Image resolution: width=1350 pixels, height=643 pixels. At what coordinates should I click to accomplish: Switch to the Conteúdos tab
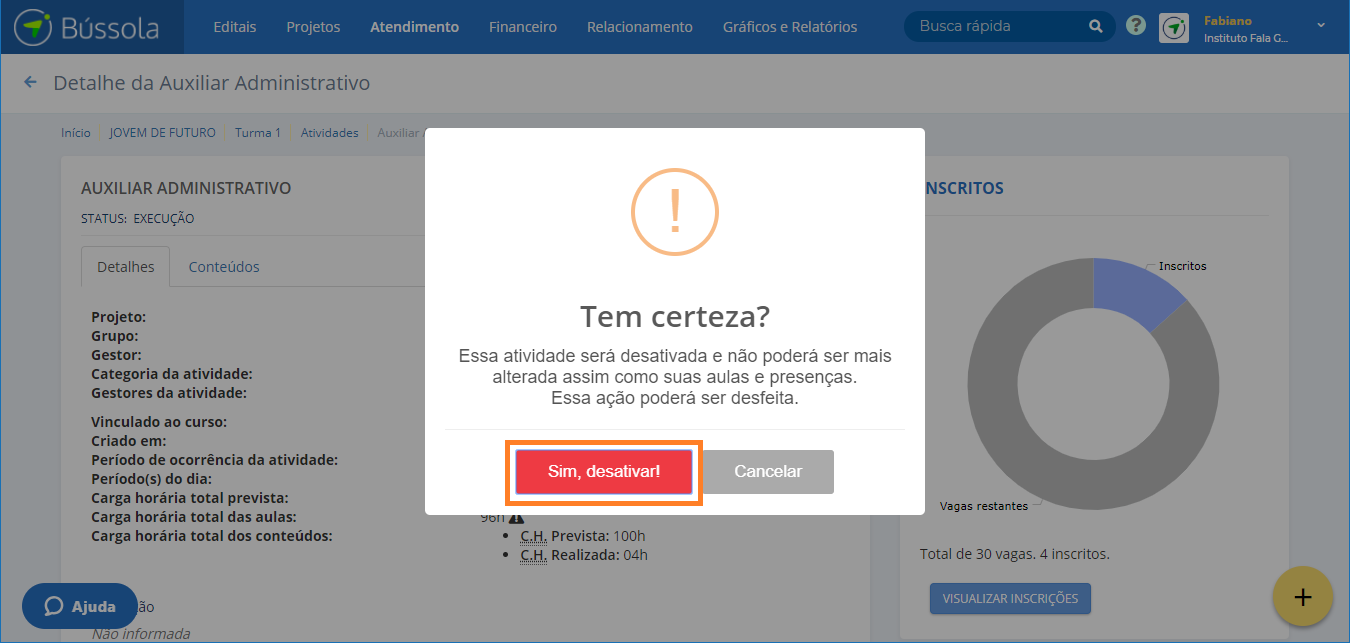pyautogui.click(x=224, y=267)
